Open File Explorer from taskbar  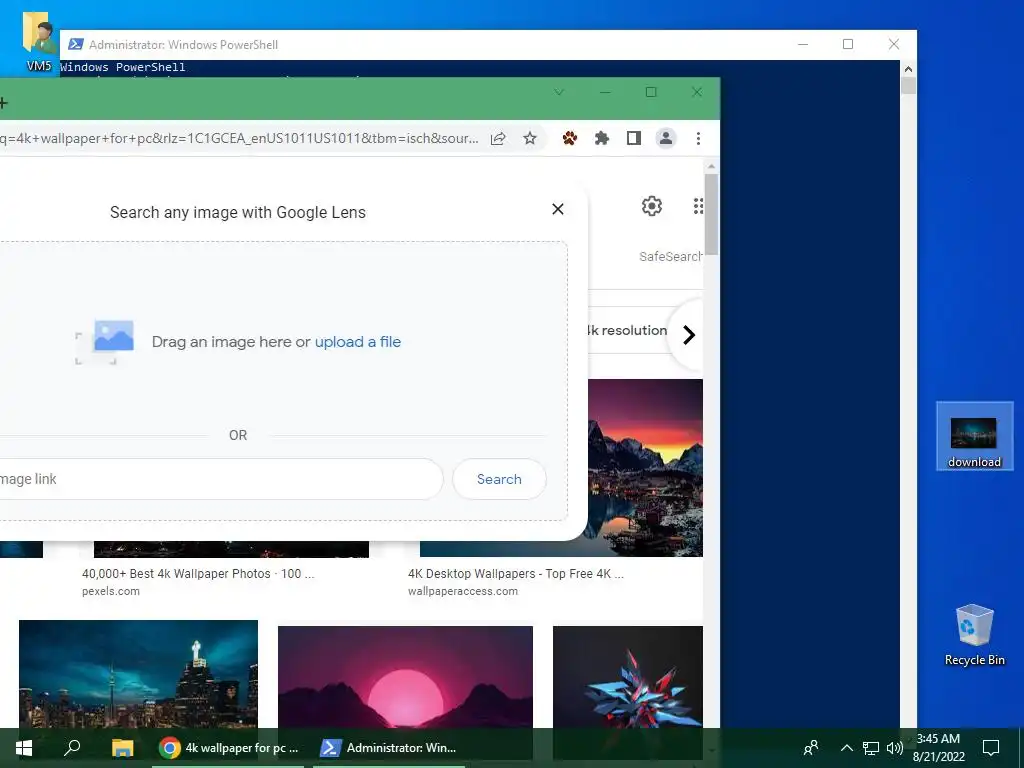122,748
